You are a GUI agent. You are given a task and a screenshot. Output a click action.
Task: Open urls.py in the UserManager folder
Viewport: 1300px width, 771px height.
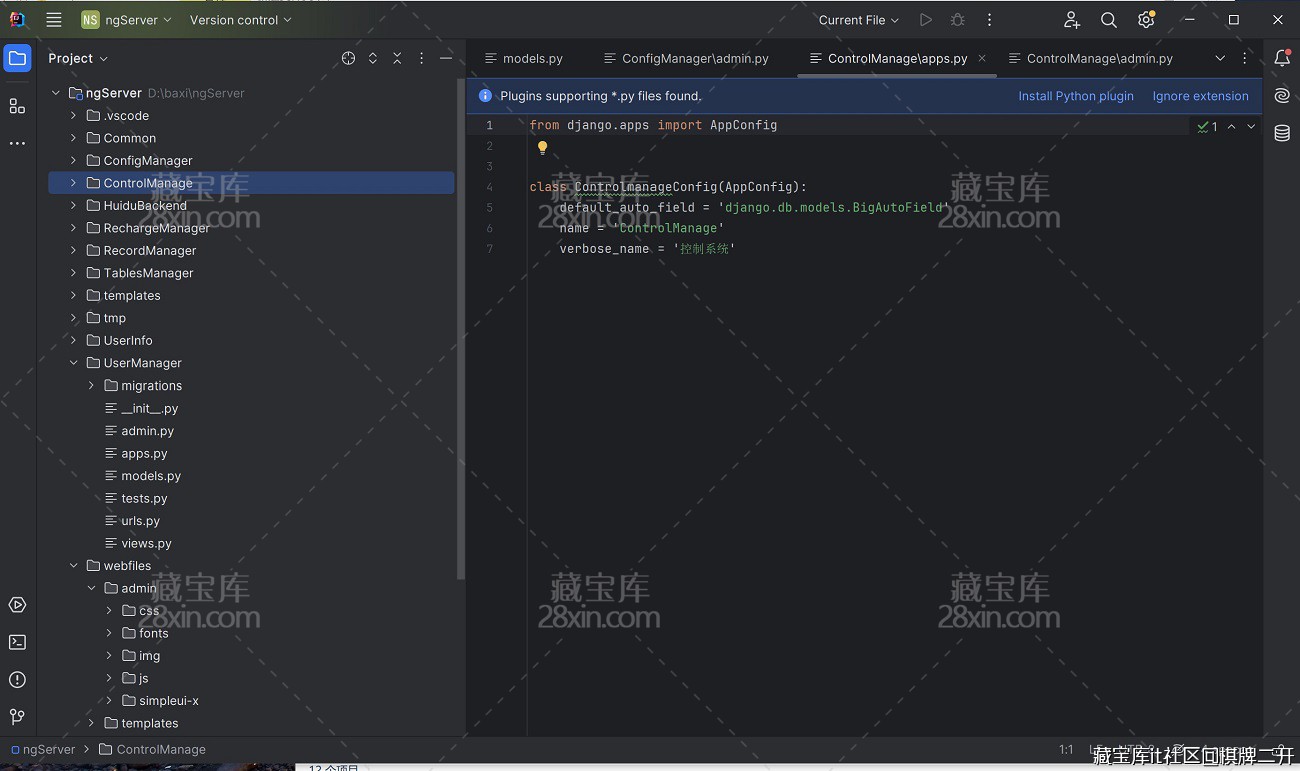click(140, 521)
